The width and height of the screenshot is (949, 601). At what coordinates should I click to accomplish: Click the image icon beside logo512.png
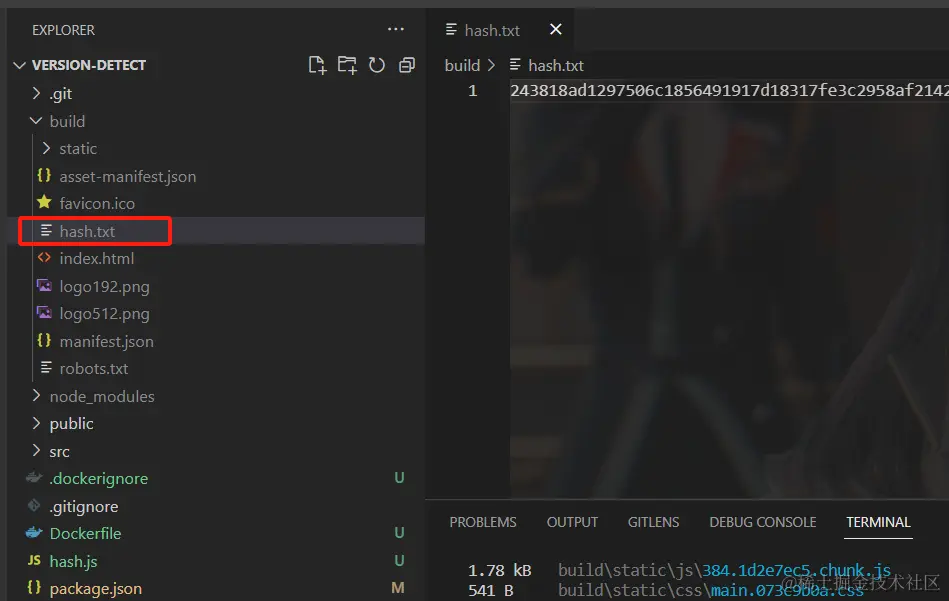click(x=44, y=312)
